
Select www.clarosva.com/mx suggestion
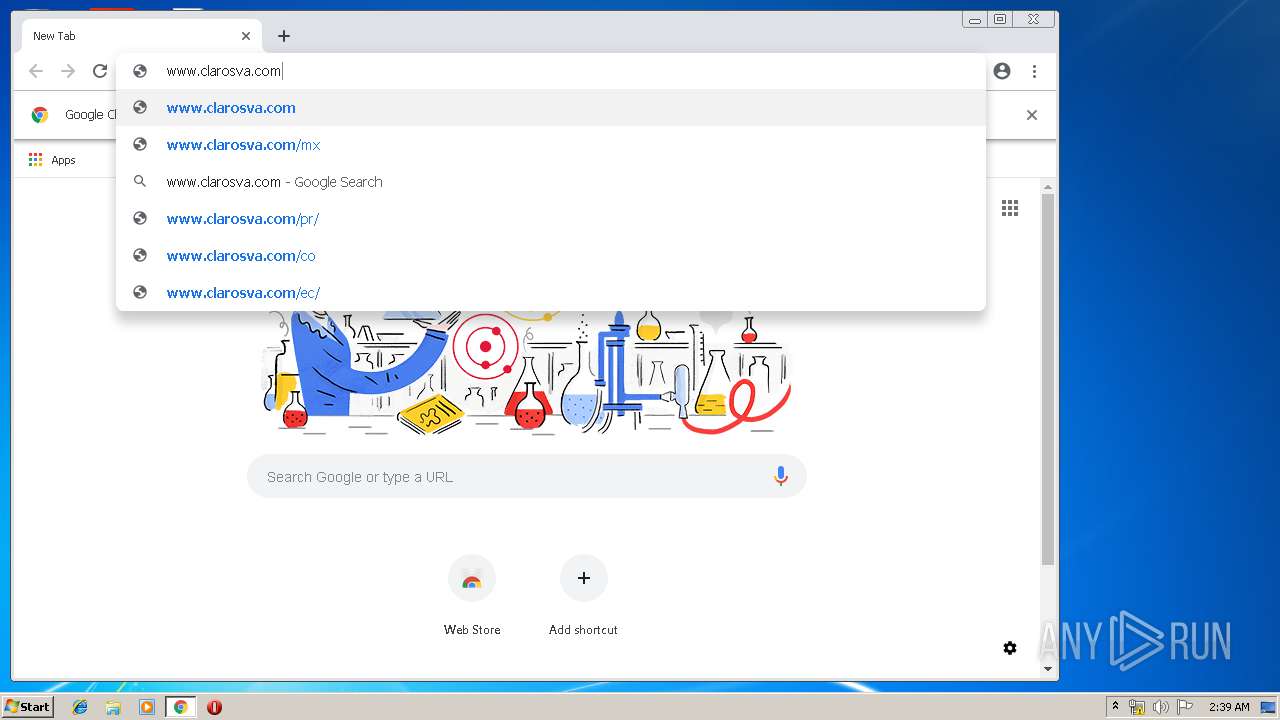tap(550, 145)
